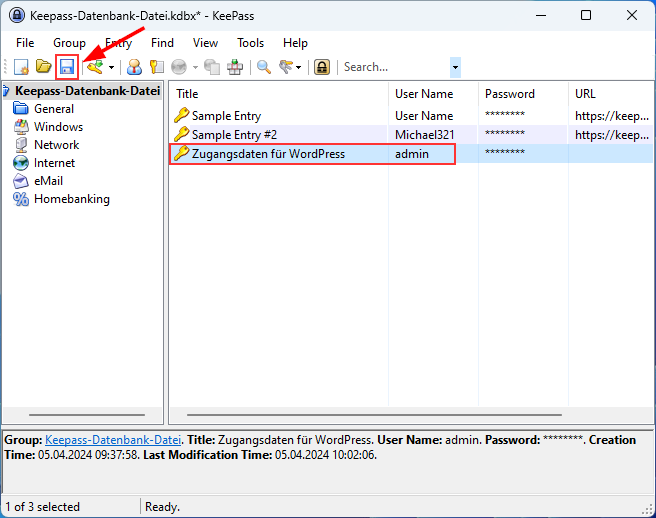Click the General folder icon
The image size is (656, 518).
tap(20, 109)
